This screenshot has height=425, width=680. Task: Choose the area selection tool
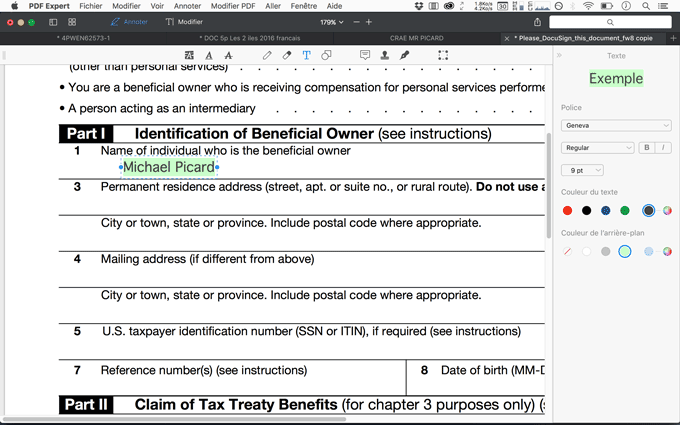click(443, 55)
